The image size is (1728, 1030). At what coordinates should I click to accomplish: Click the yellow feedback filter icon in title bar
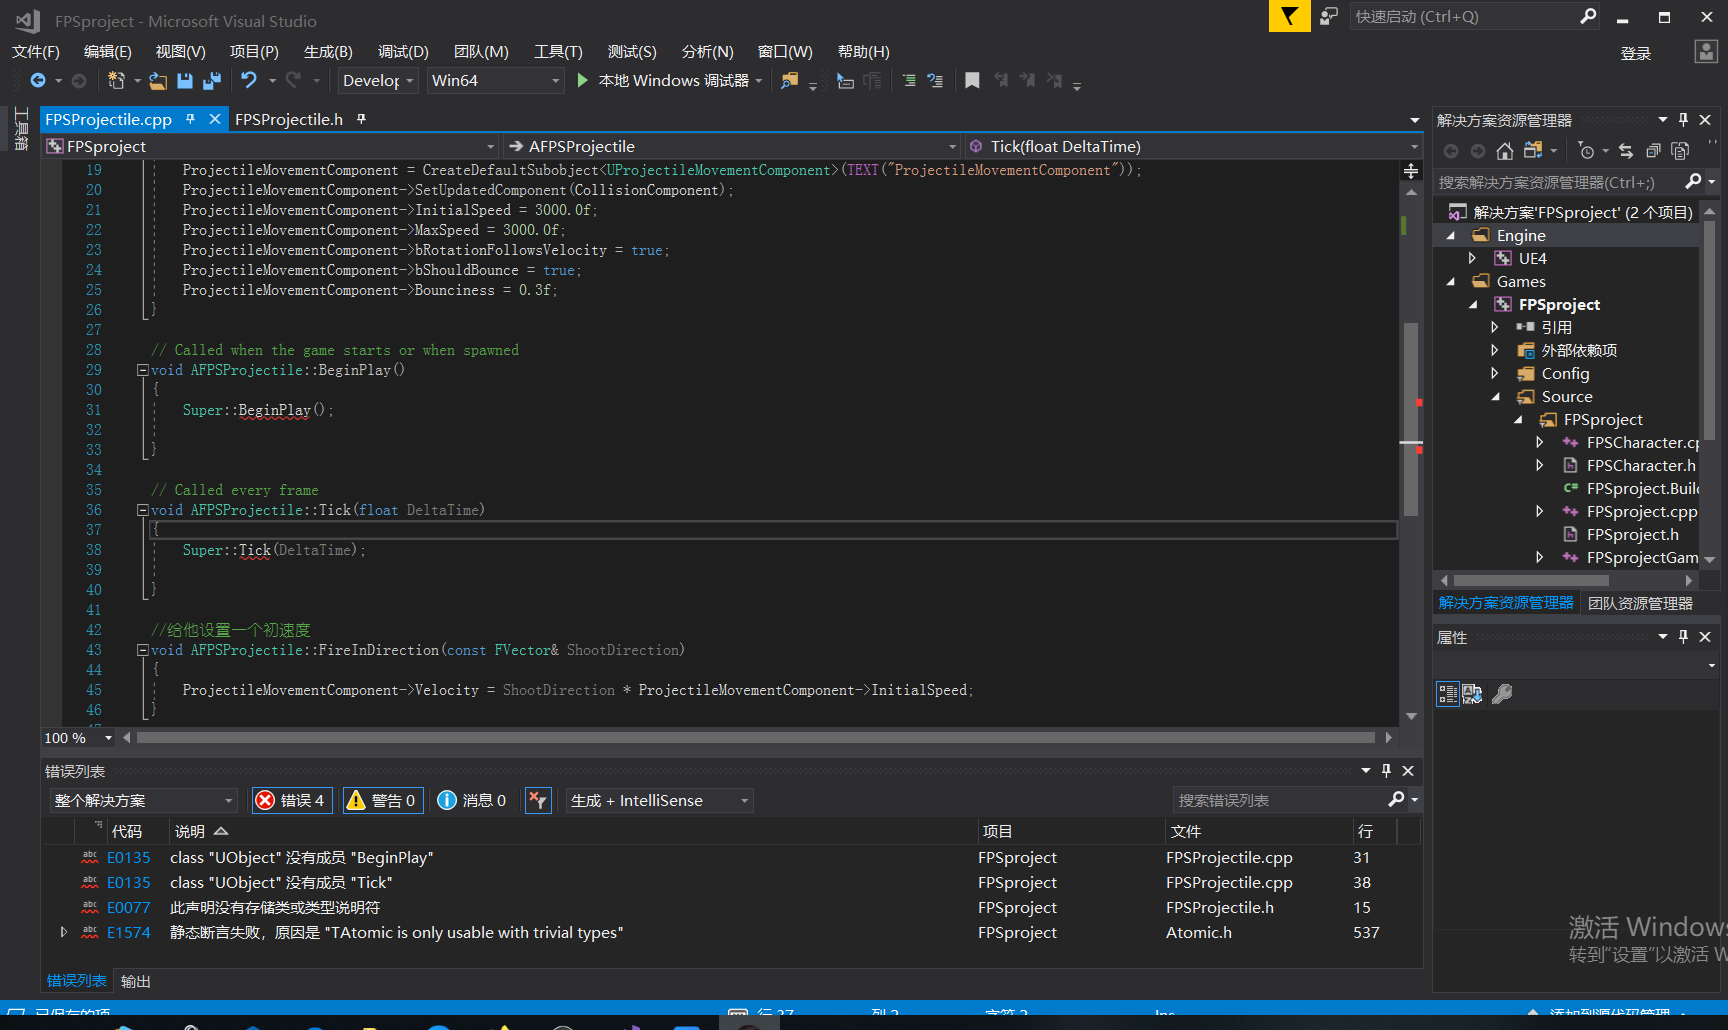tap(1290, 16)
